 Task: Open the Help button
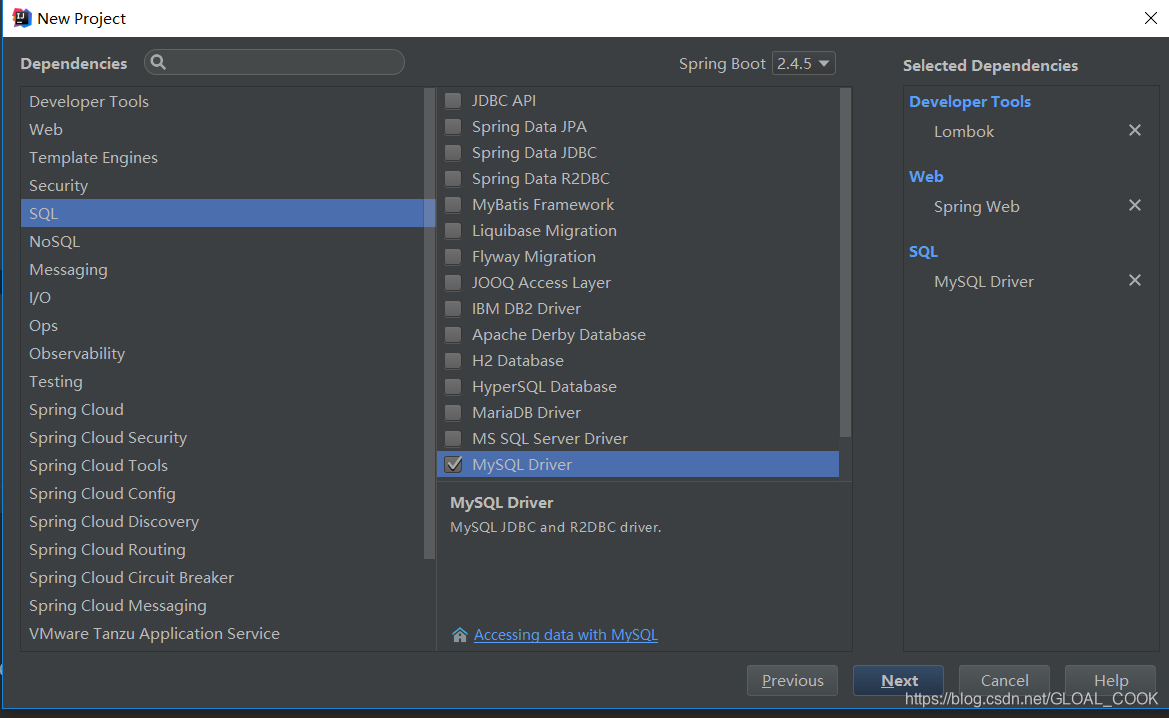[1110, 680]
